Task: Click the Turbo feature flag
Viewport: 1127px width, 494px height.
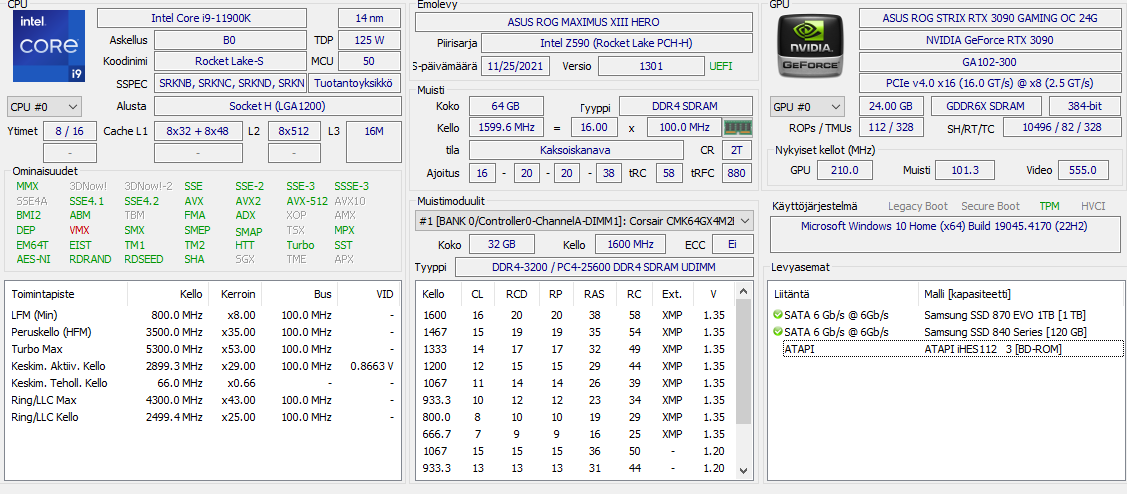Action: coord(300,245)
